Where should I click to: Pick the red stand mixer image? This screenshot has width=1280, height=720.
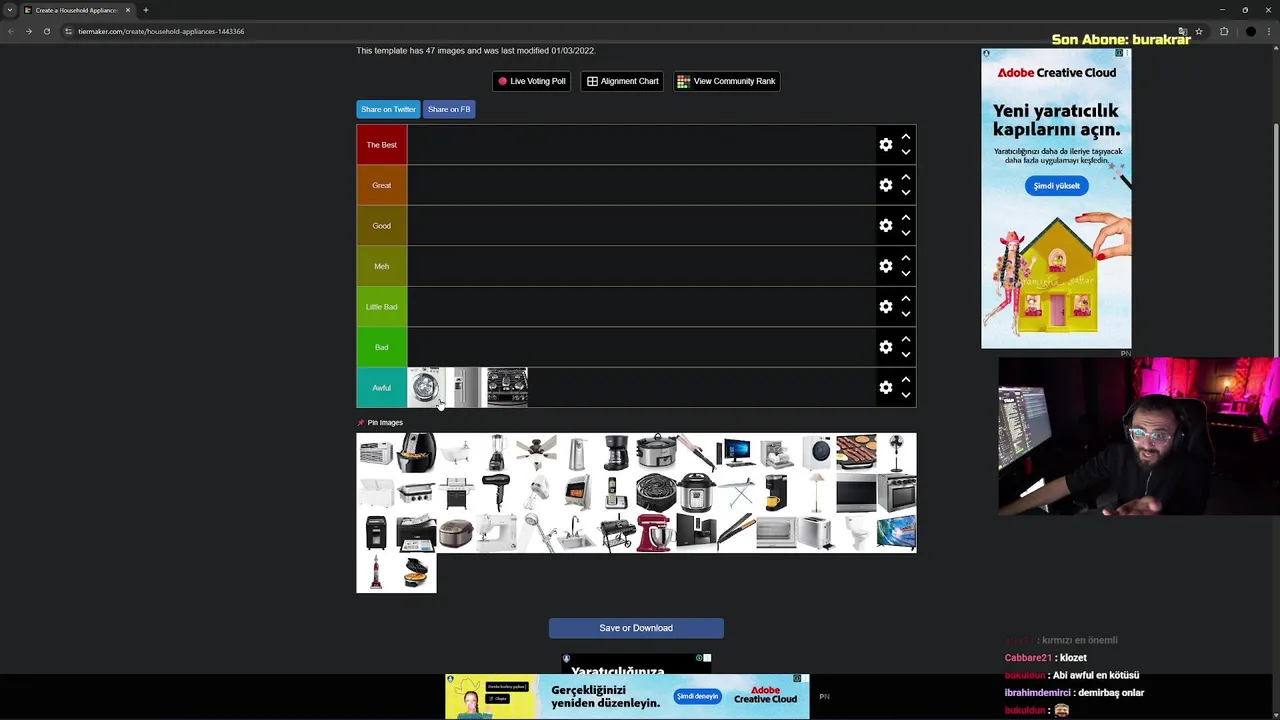656,533
